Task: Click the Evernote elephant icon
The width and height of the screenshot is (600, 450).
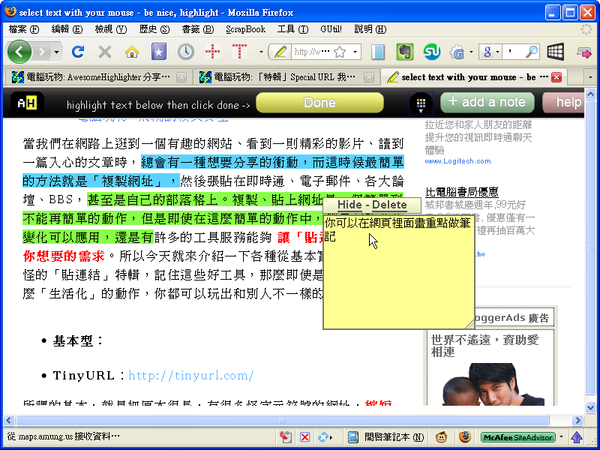Action: coord(404,52)
